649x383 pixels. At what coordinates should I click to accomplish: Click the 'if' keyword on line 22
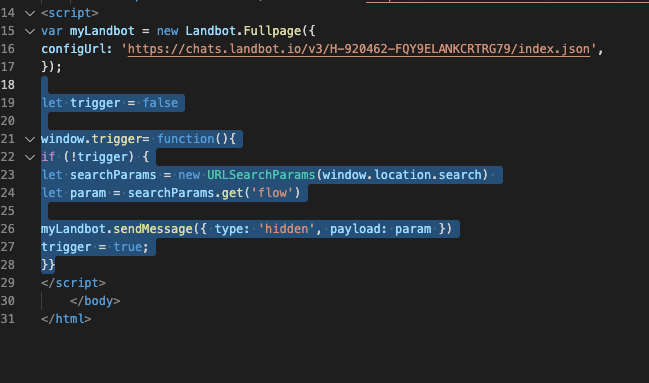click(x=48, y=157)
